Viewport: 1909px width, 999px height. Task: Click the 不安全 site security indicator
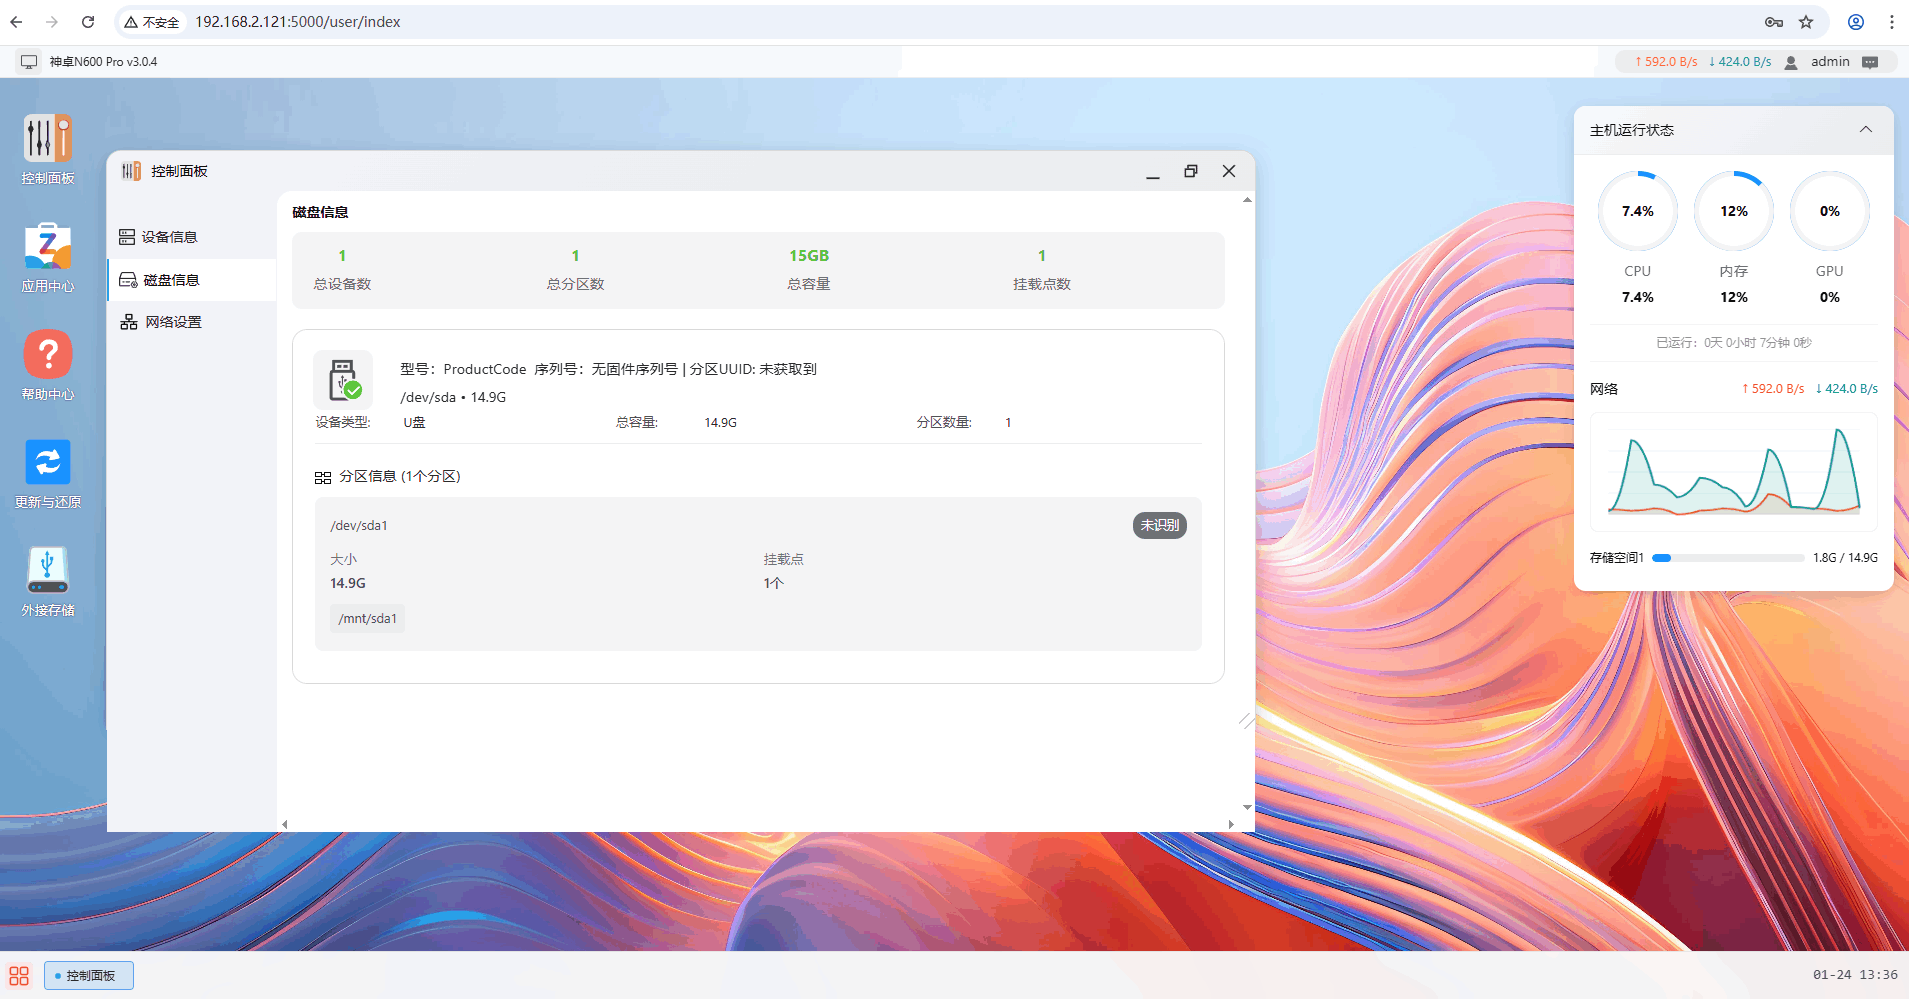tap(152, 22)
